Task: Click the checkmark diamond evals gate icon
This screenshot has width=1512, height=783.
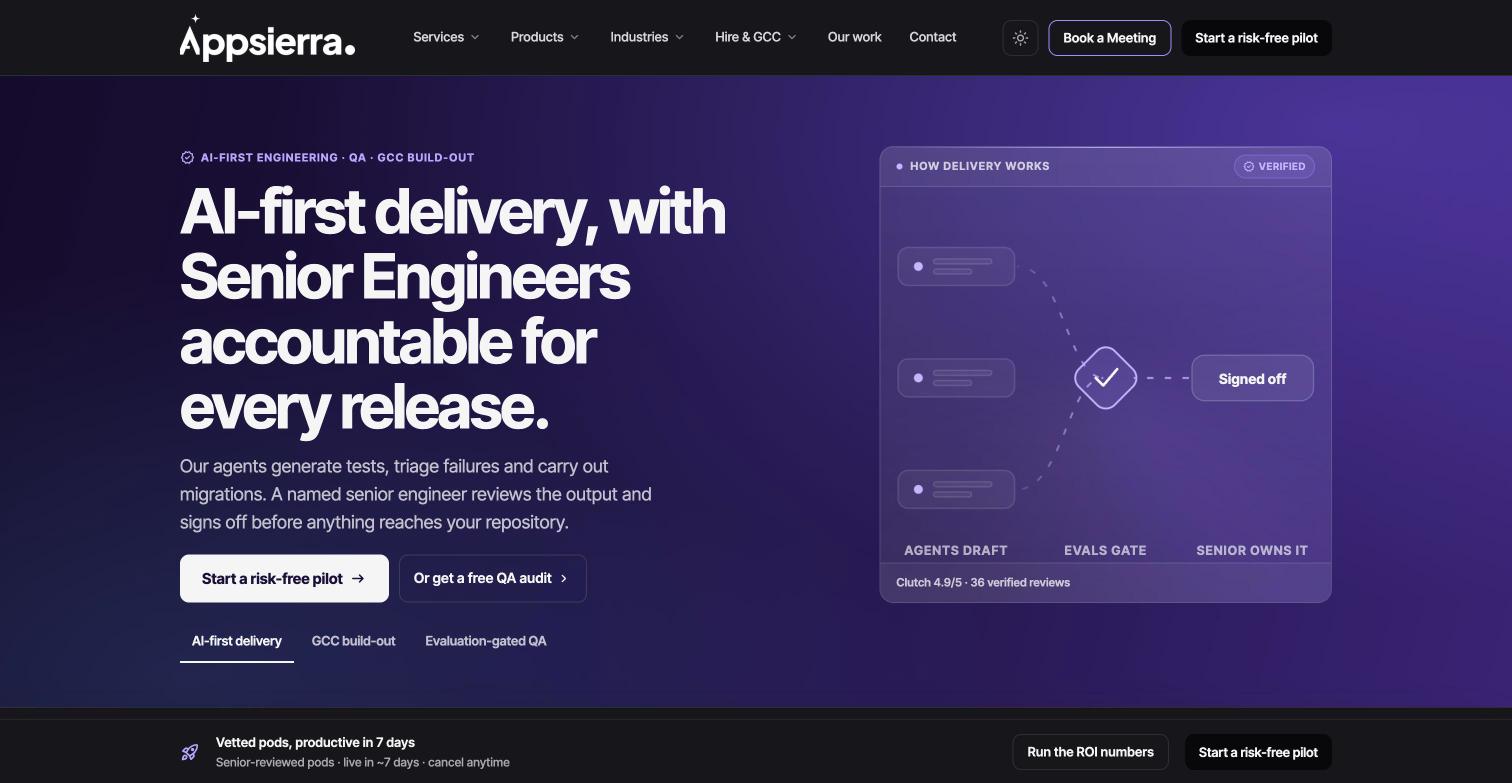Action: click(1105, 378)
